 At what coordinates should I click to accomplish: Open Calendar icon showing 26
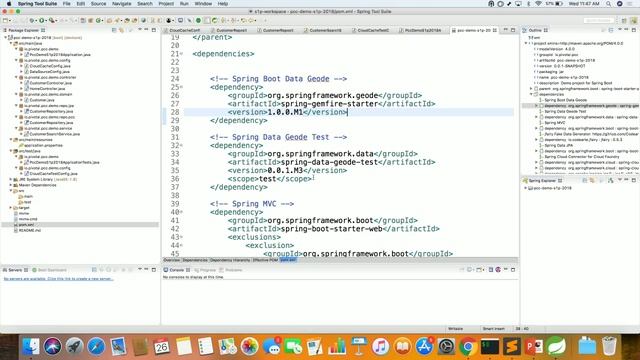click(162, 347)
